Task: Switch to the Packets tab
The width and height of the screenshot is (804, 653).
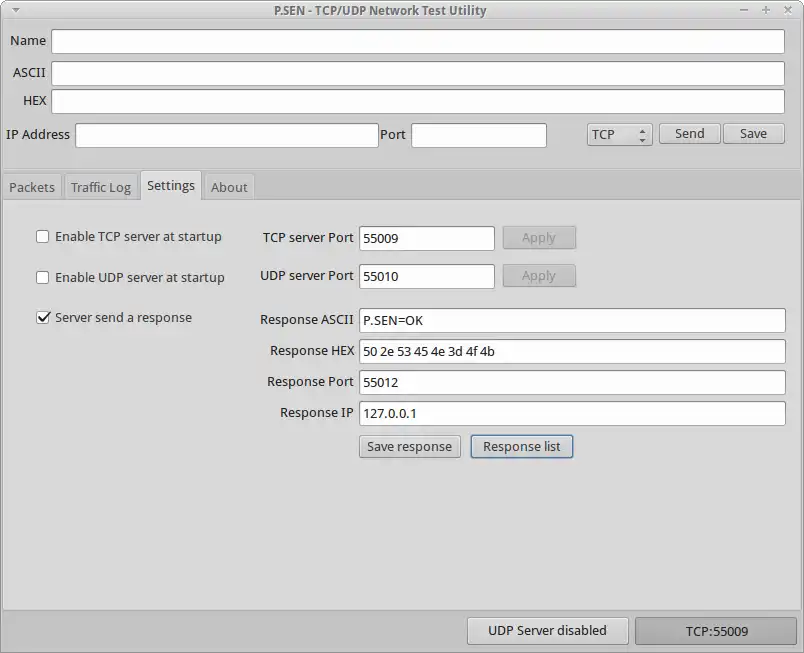Action: pyautogui.click(x=32, y=187)
